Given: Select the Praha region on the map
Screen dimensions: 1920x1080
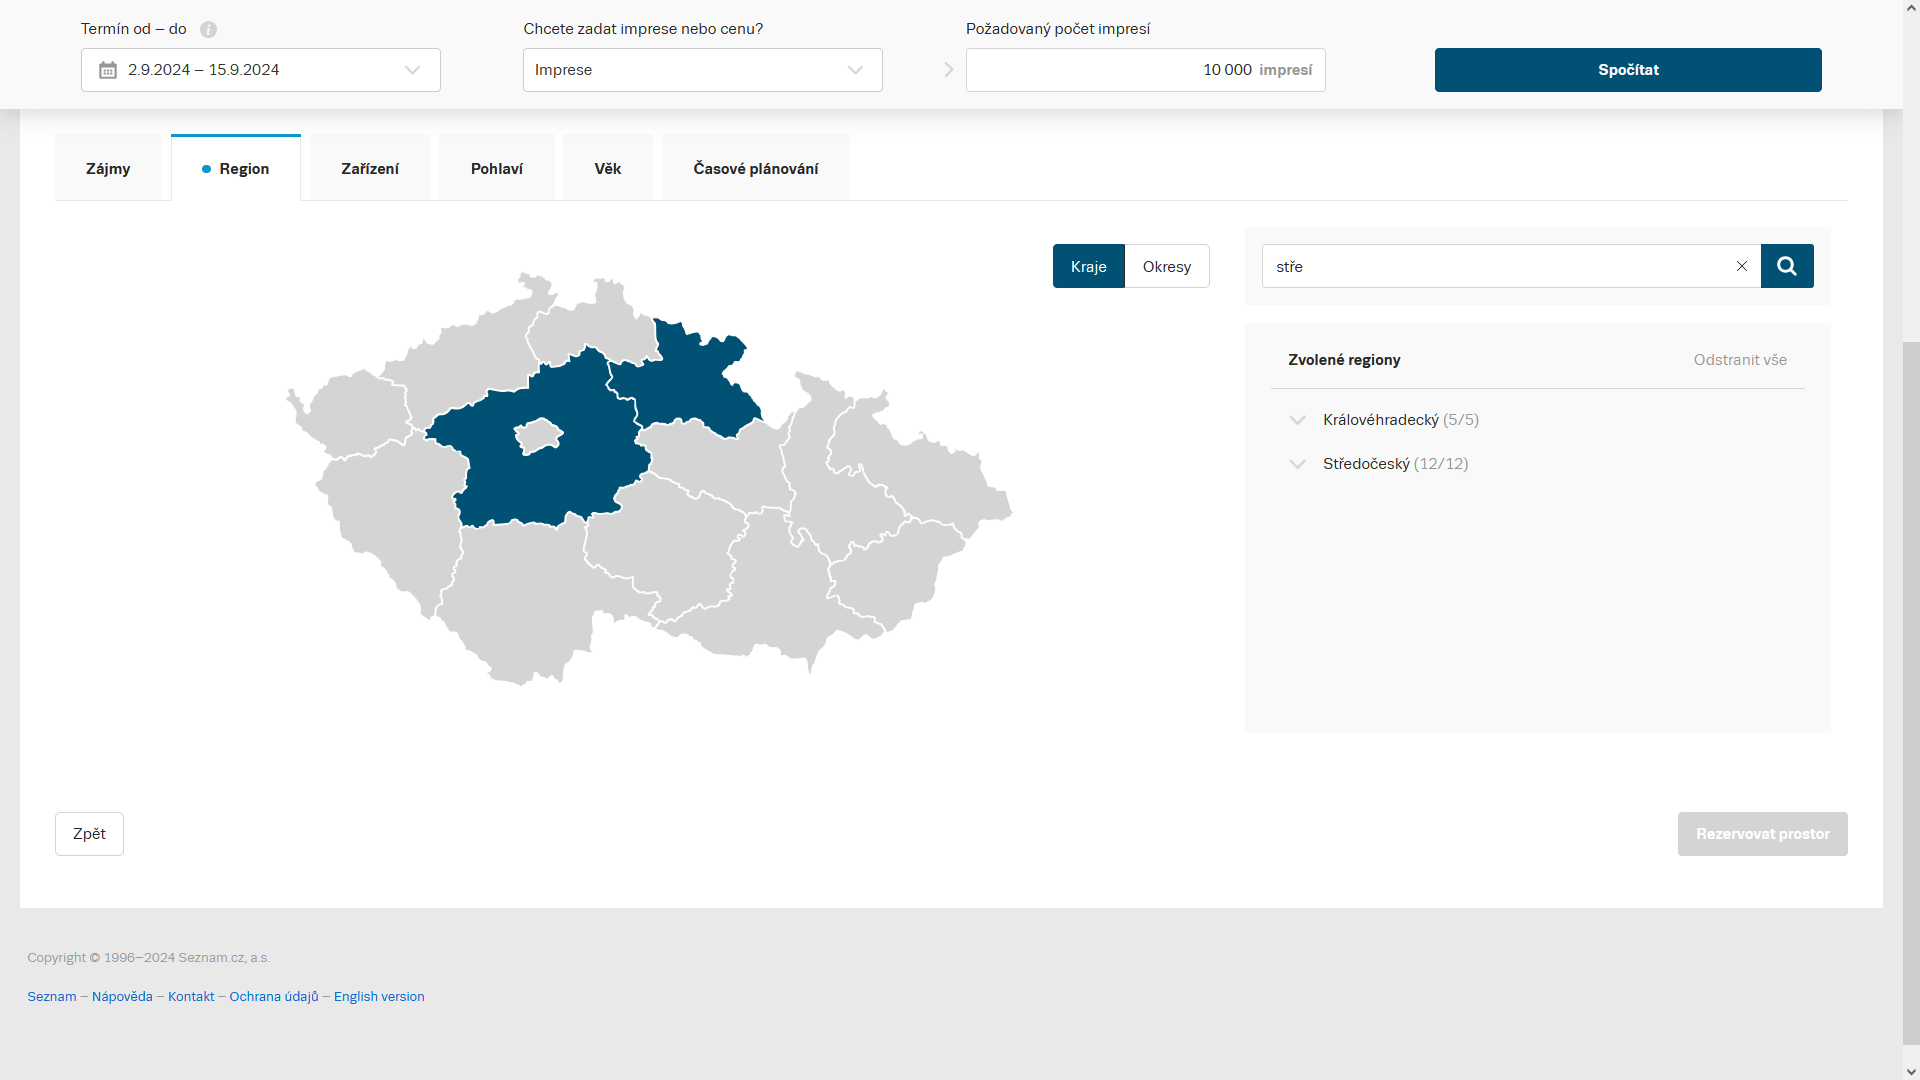Looking at the screenshot, I should click(538, 436).
